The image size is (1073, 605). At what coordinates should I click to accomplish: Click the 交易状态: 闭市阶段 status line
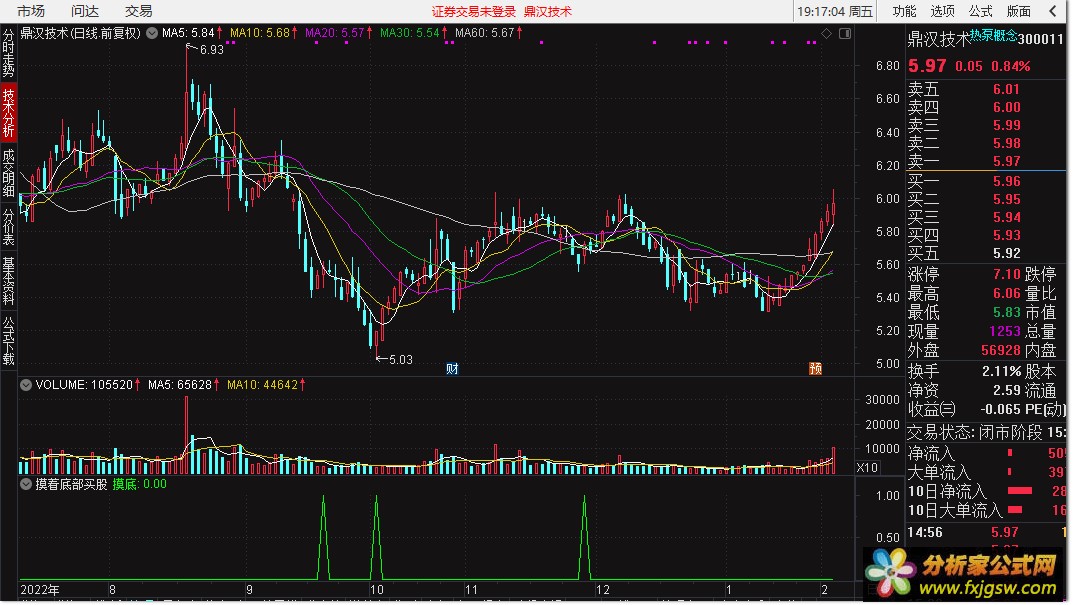pos(986,433)
